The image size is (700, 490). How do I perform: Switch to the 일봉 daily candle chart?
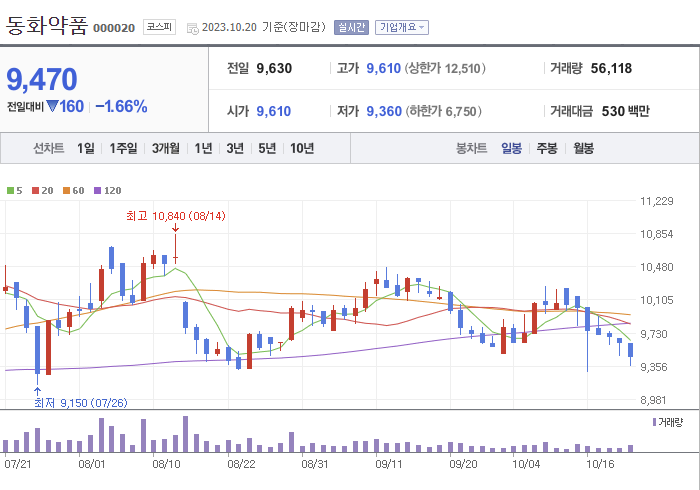point(511,148)
